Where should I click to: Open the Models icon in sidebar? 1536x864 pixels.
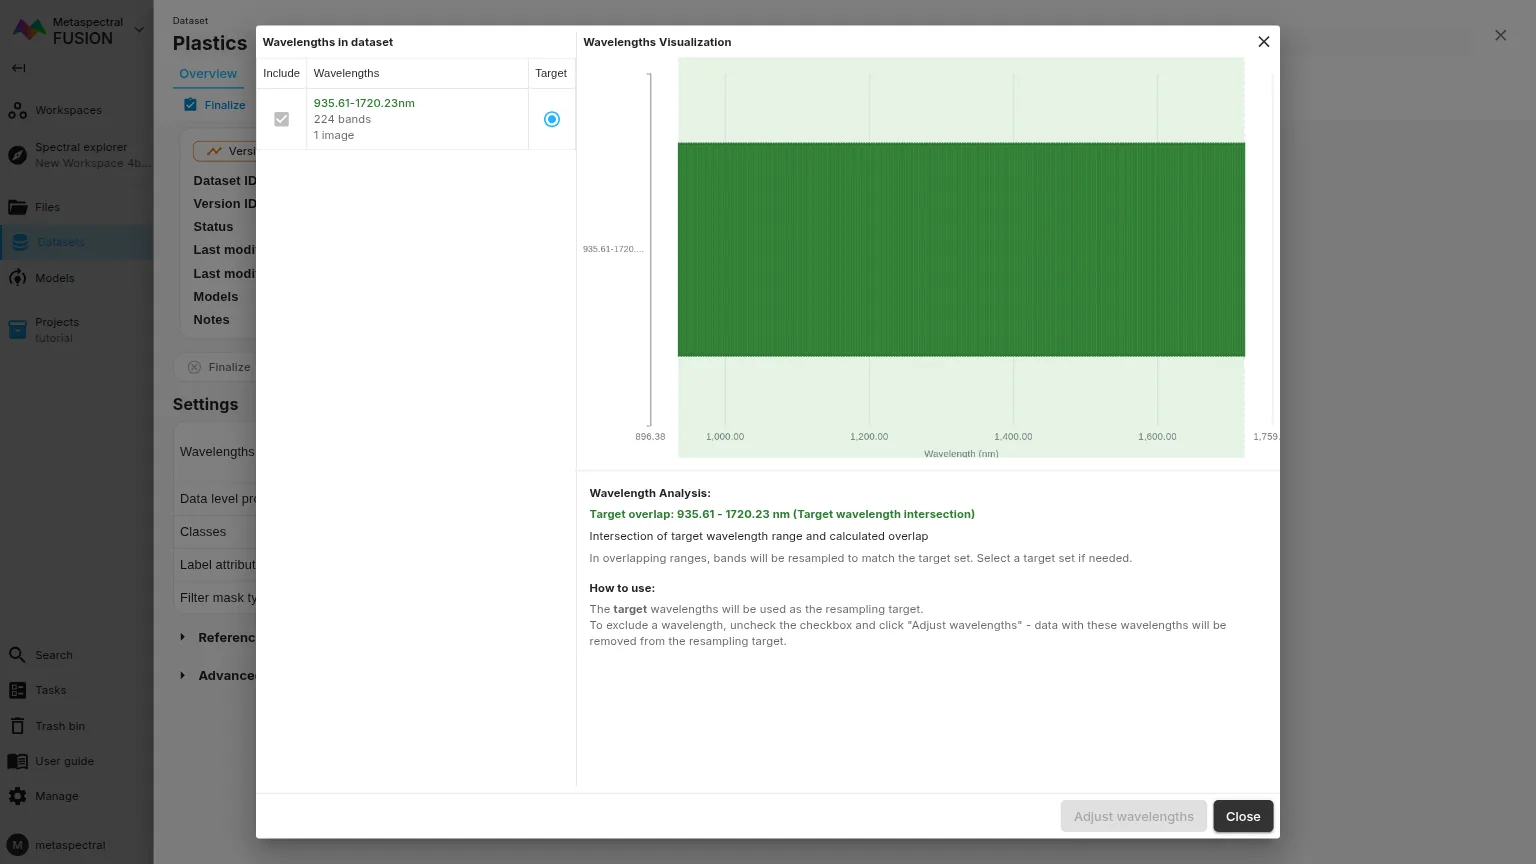[x=18, y=278]
